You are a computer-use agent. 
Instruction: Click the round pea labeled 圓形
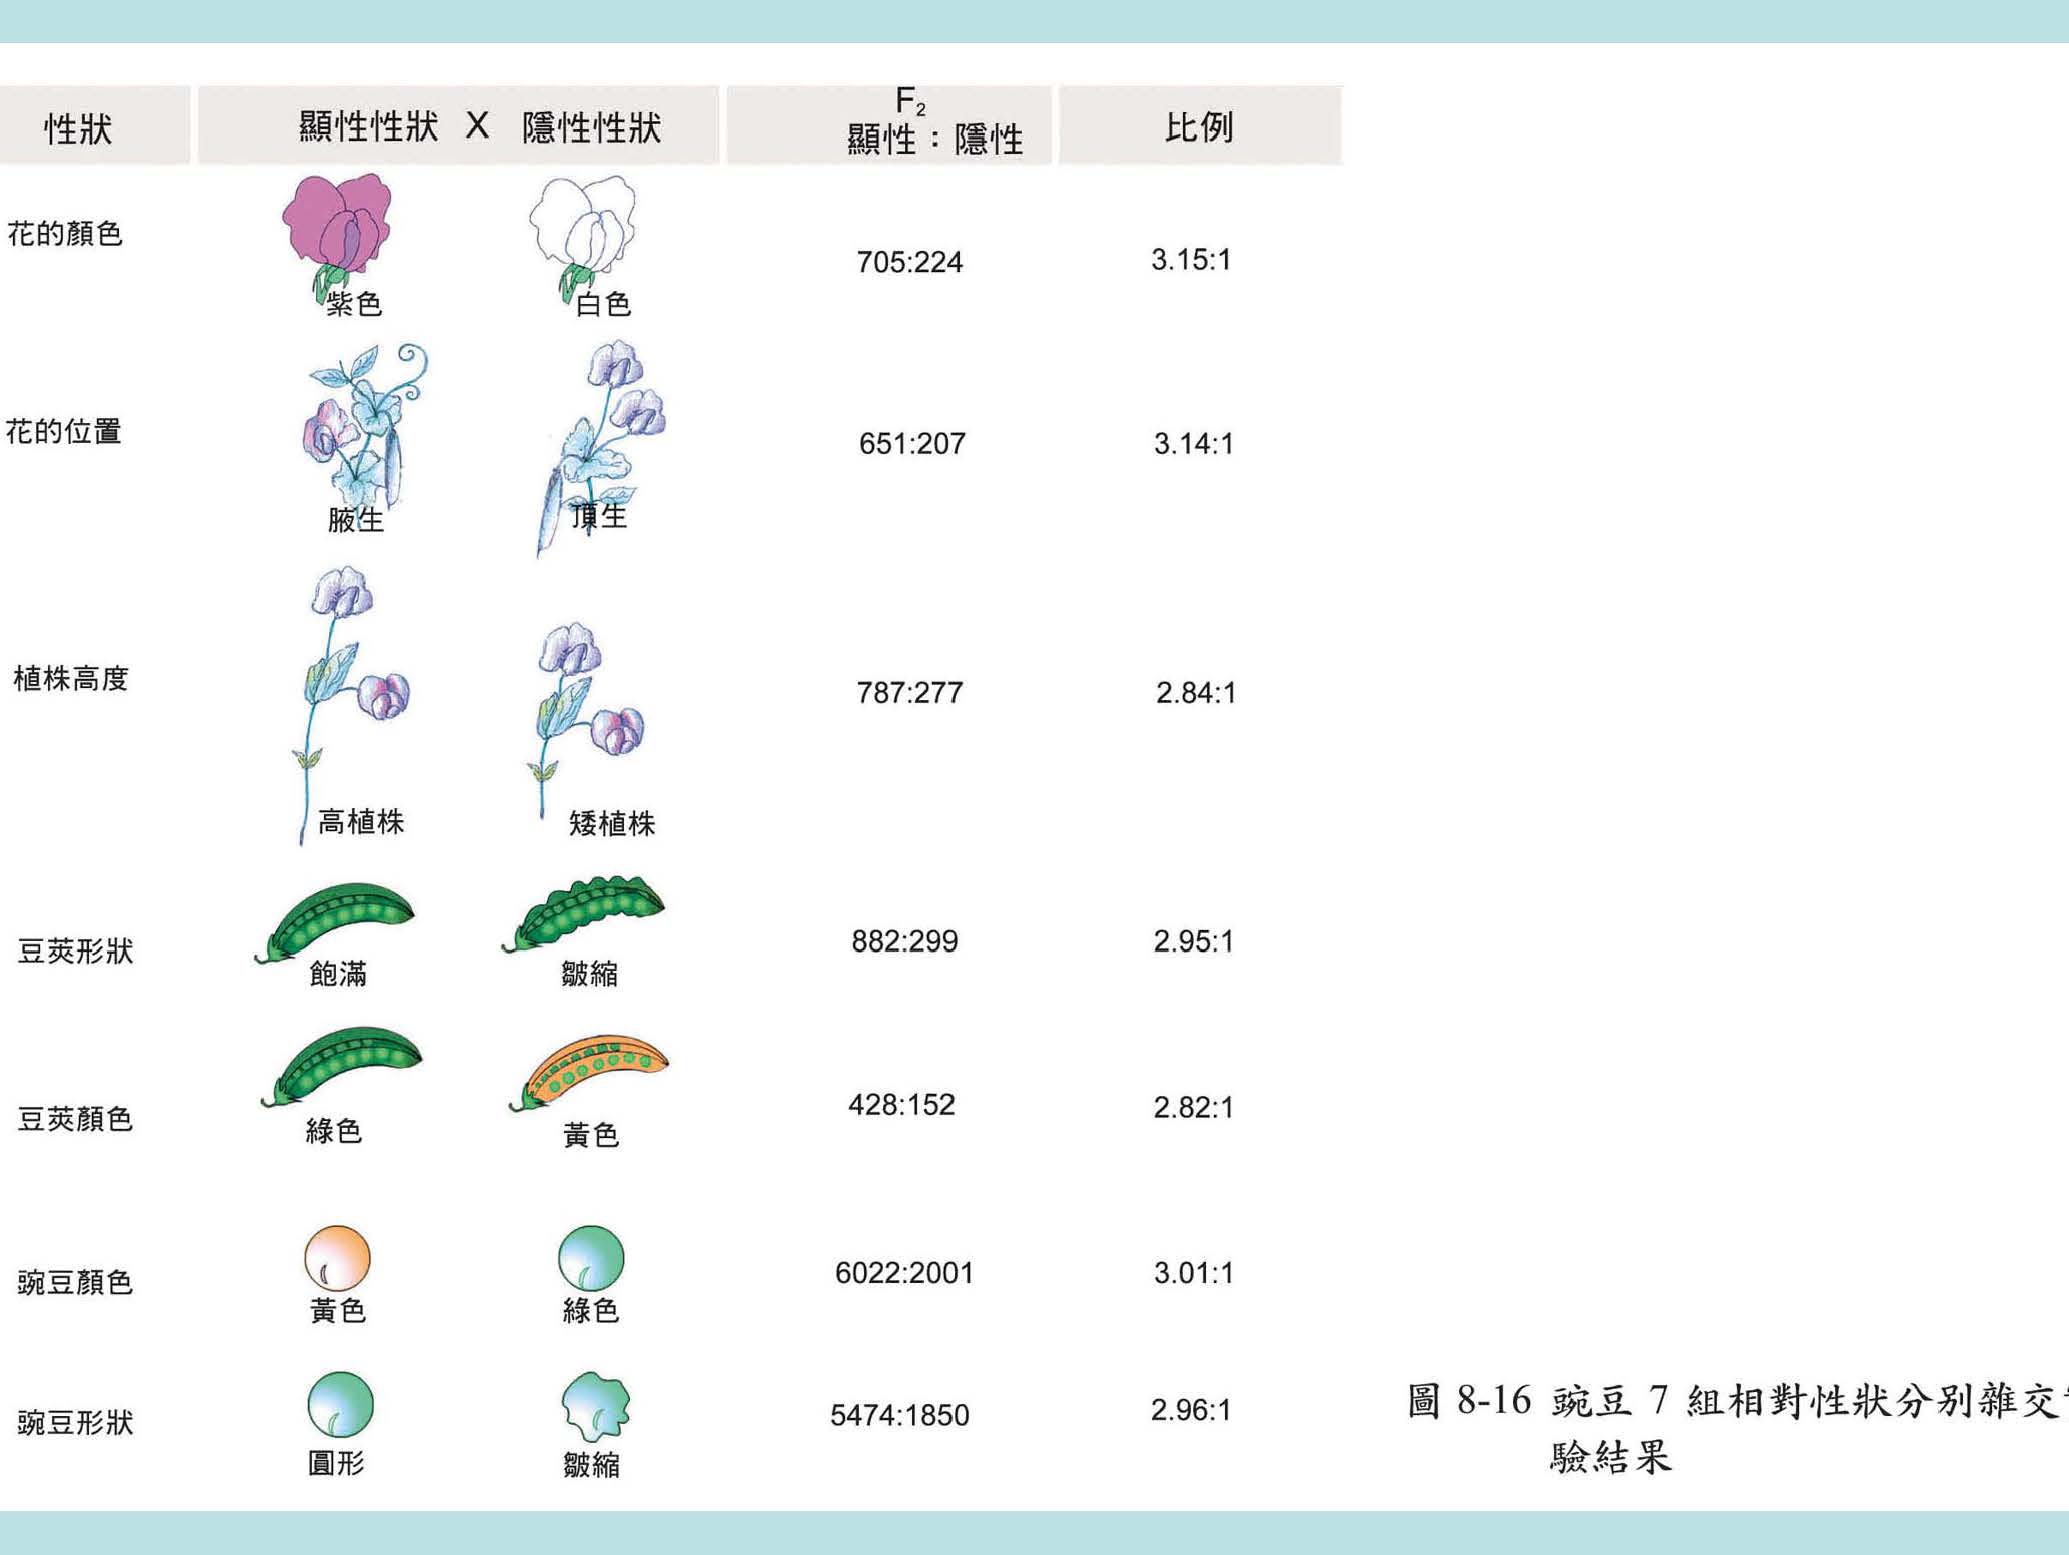pos(340,1404)
